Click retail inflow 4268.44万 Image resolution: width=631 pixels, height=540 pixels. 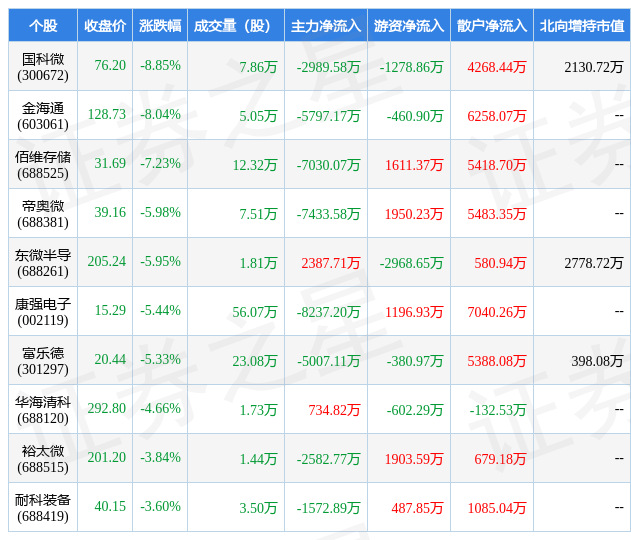497,67
